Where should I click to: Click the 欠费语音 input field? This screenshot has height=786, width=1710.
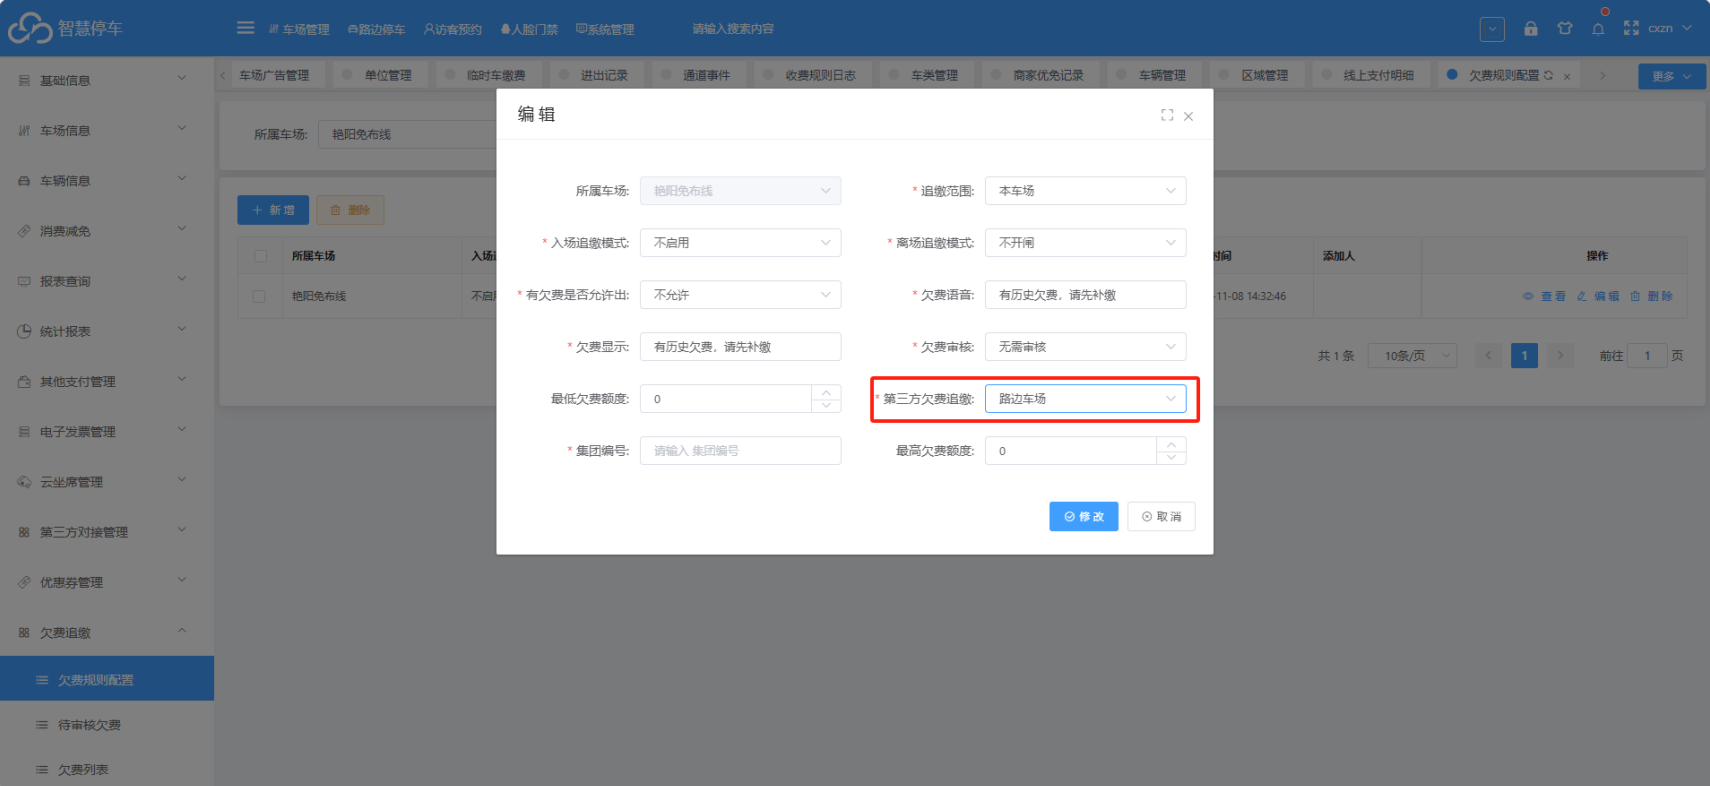pyautogui.click(x=1085, y=295)
